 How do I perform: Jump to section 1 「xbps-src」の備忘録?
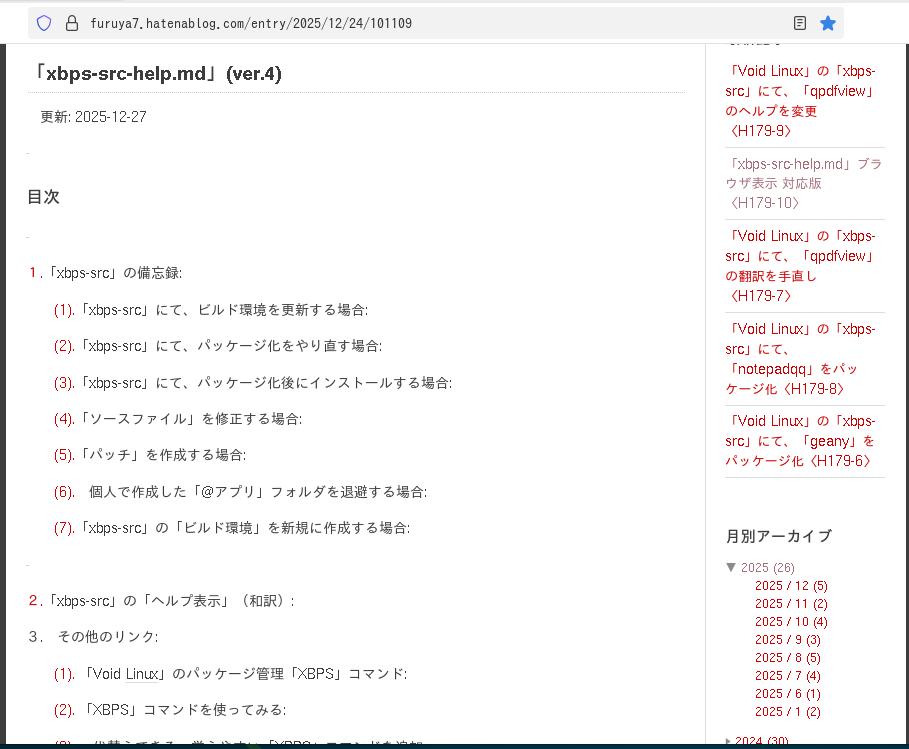pos(106,272)
